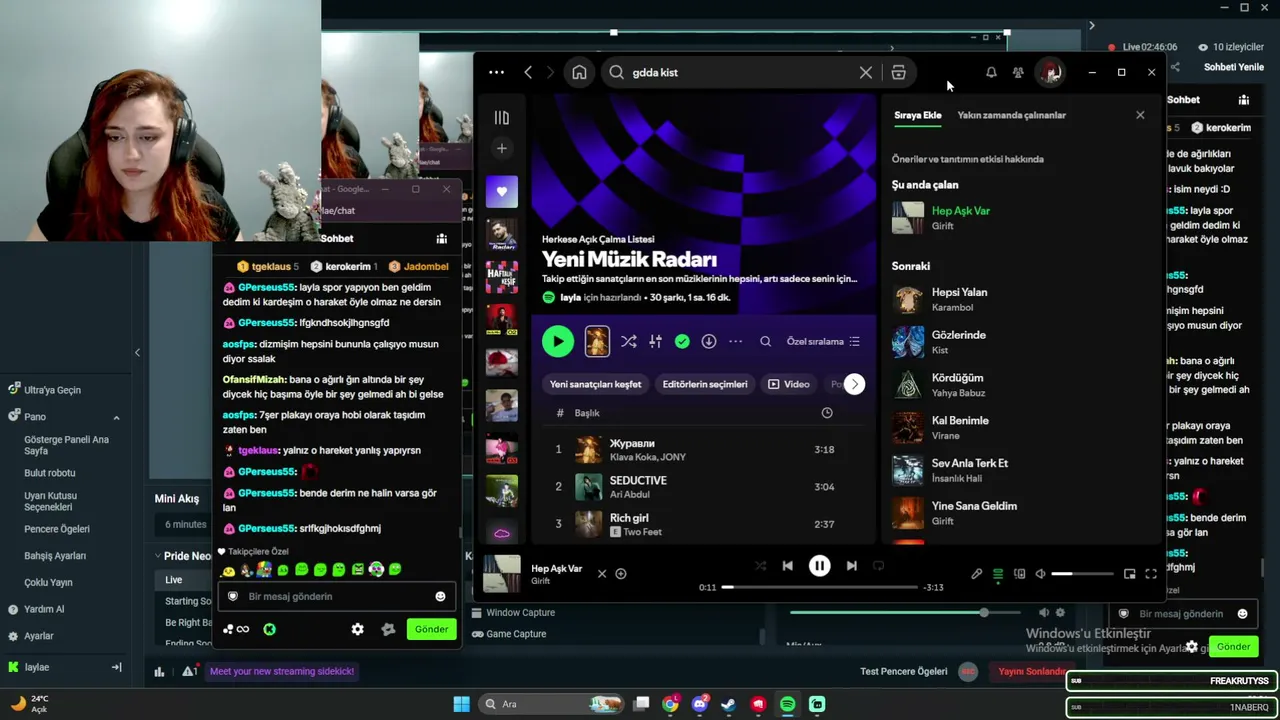
Task: Show more filter chips with arrow
Action: 854,384
